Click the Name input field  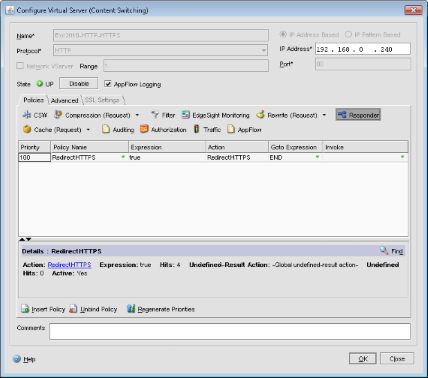[161, 35]
